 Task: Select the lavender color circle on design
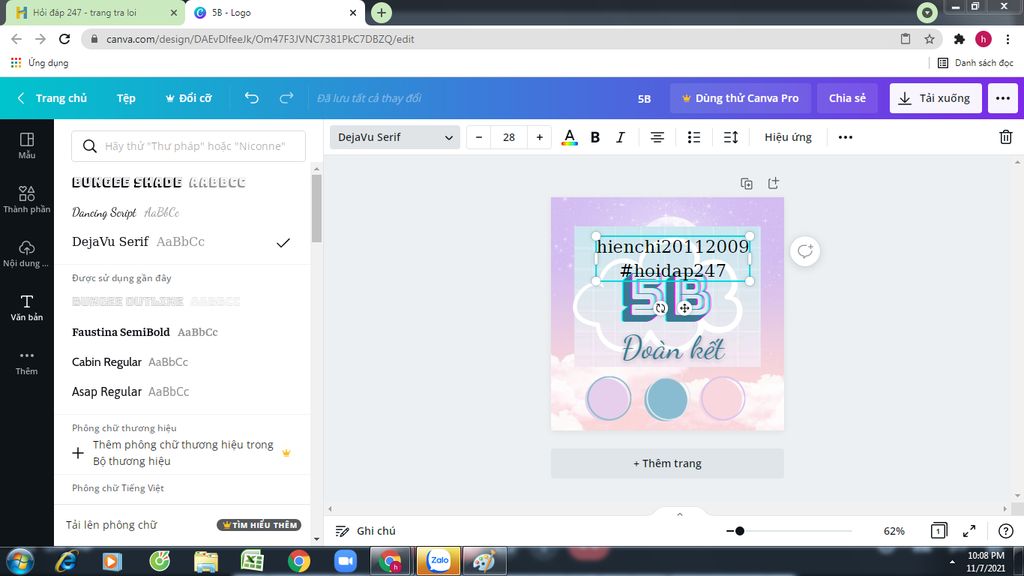609,398
